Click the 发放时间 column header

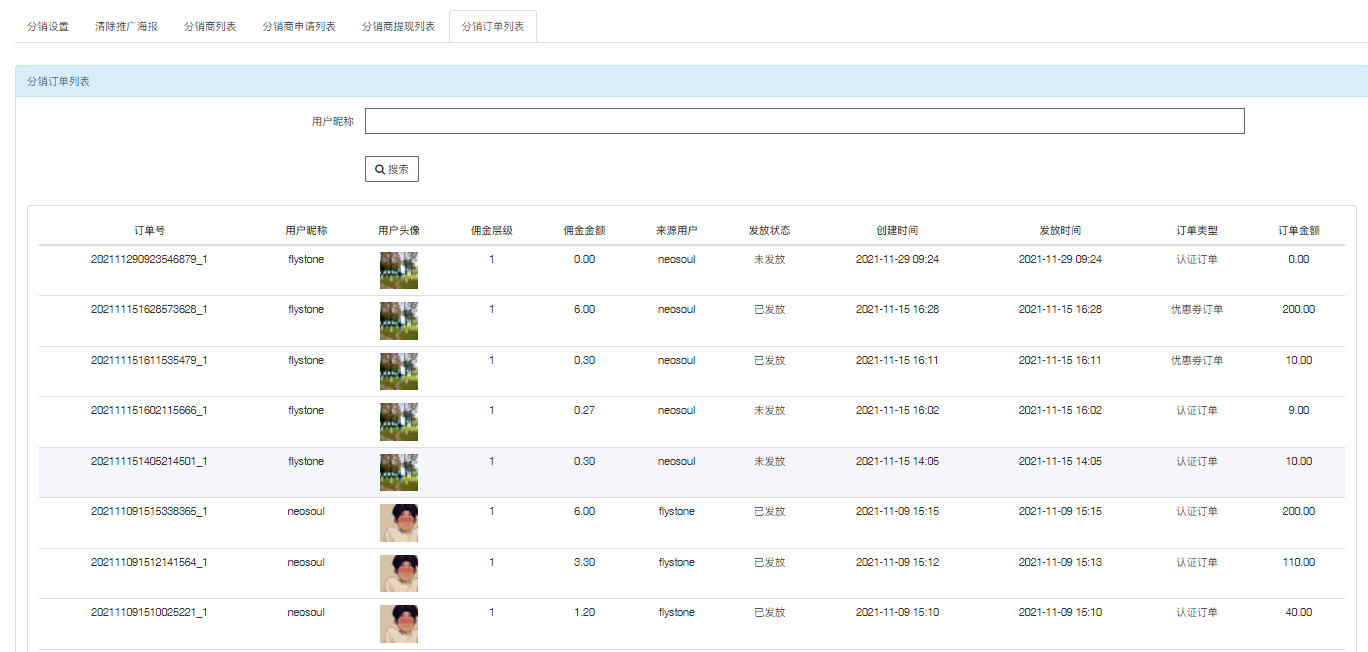(1060, 230)
